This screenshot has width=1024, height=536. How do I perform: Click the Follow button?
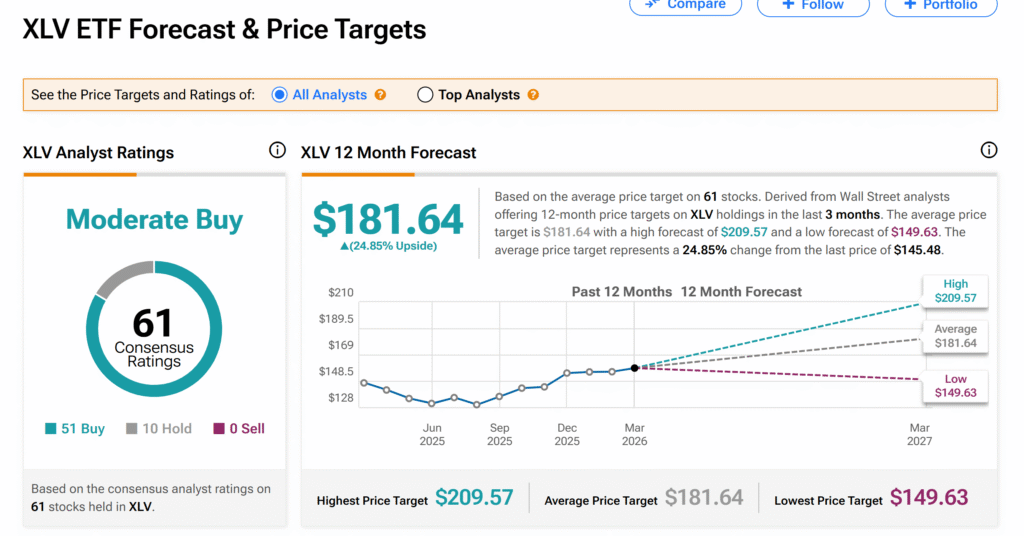(814, 5)
